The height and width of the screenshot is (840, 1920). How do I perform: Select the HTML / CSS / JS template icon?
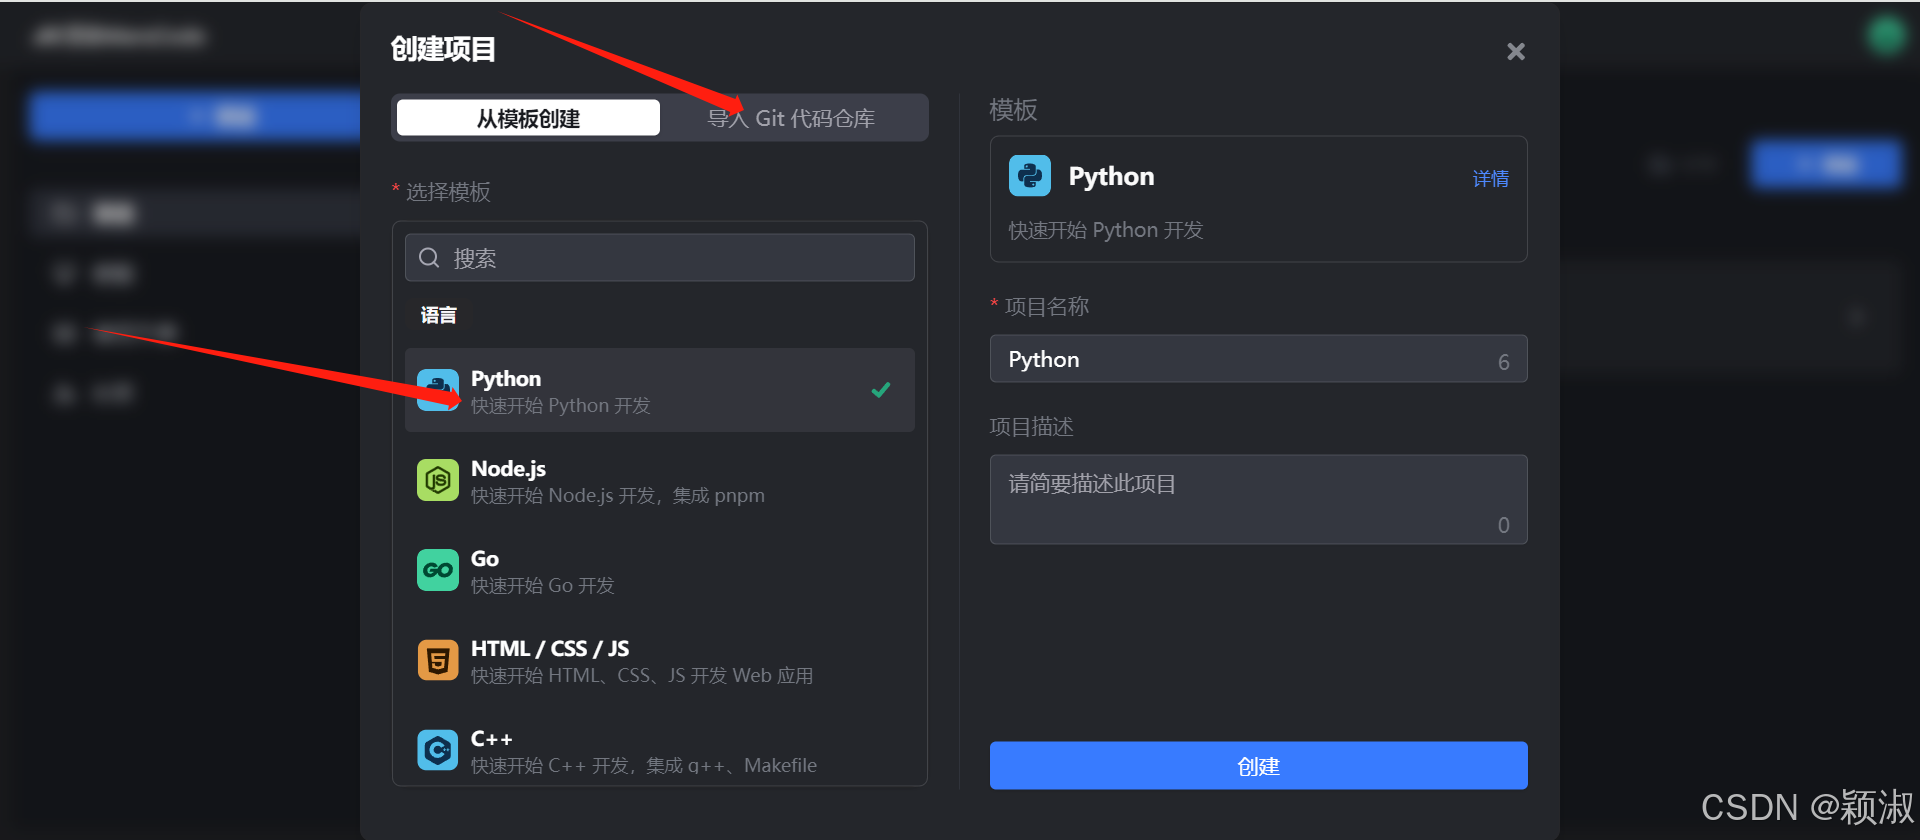click(438, 660)
